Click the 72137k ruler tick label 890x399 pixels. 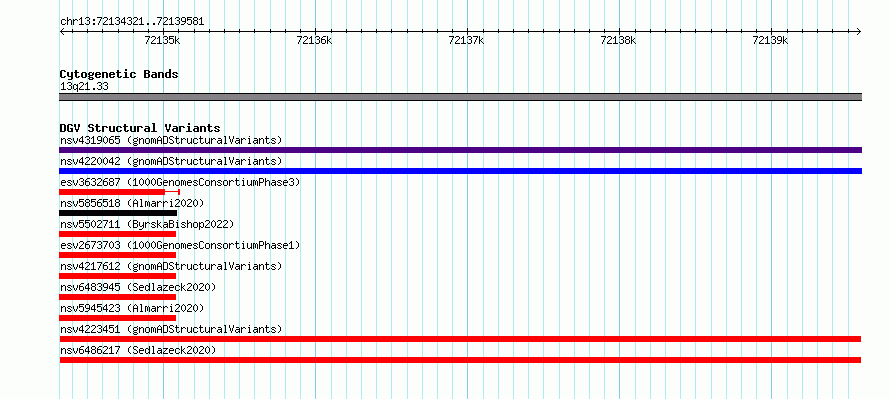click(466, 40)
